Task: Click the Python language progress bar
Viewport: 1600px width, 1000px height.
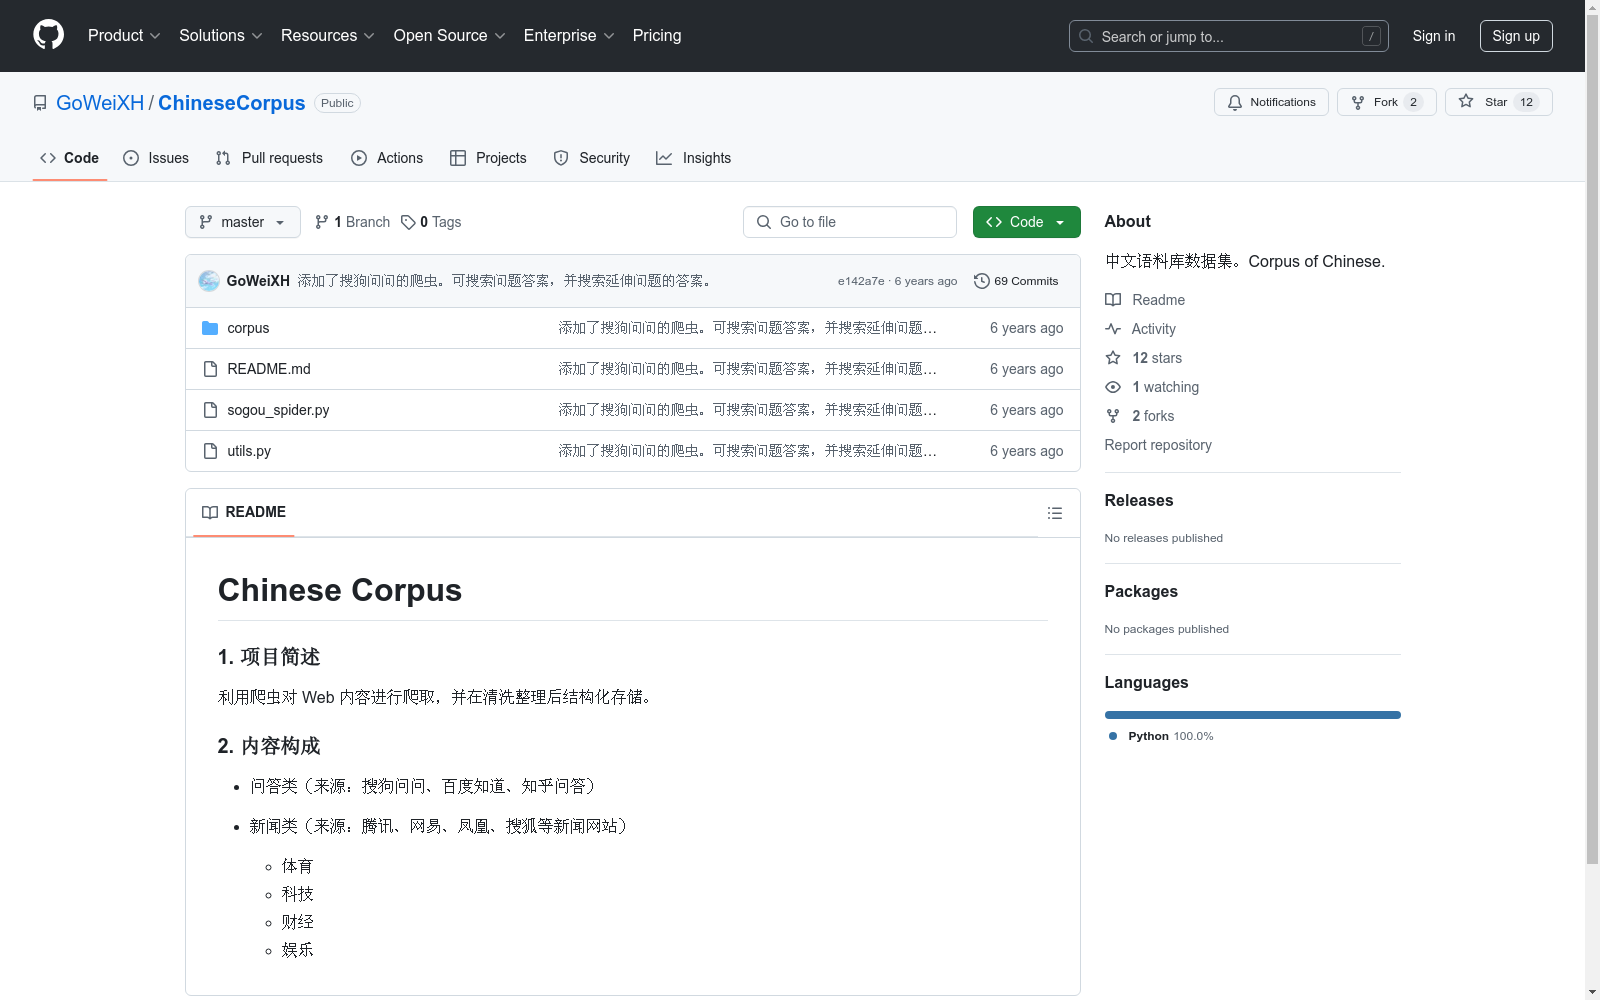Action: pos(1253,715)
